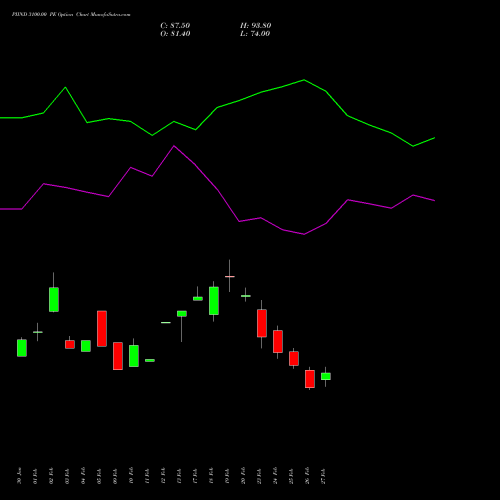Click the low price value L: 74.00
Image resolution: width=500 pixels, height=500 pixels.
pyautogui.click(x=255, y=34)
